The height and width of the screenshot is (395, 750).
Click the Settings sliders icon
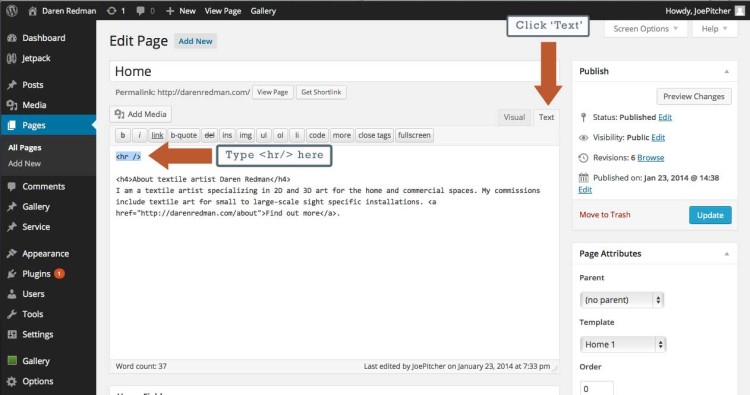click(x=12, y=334)
